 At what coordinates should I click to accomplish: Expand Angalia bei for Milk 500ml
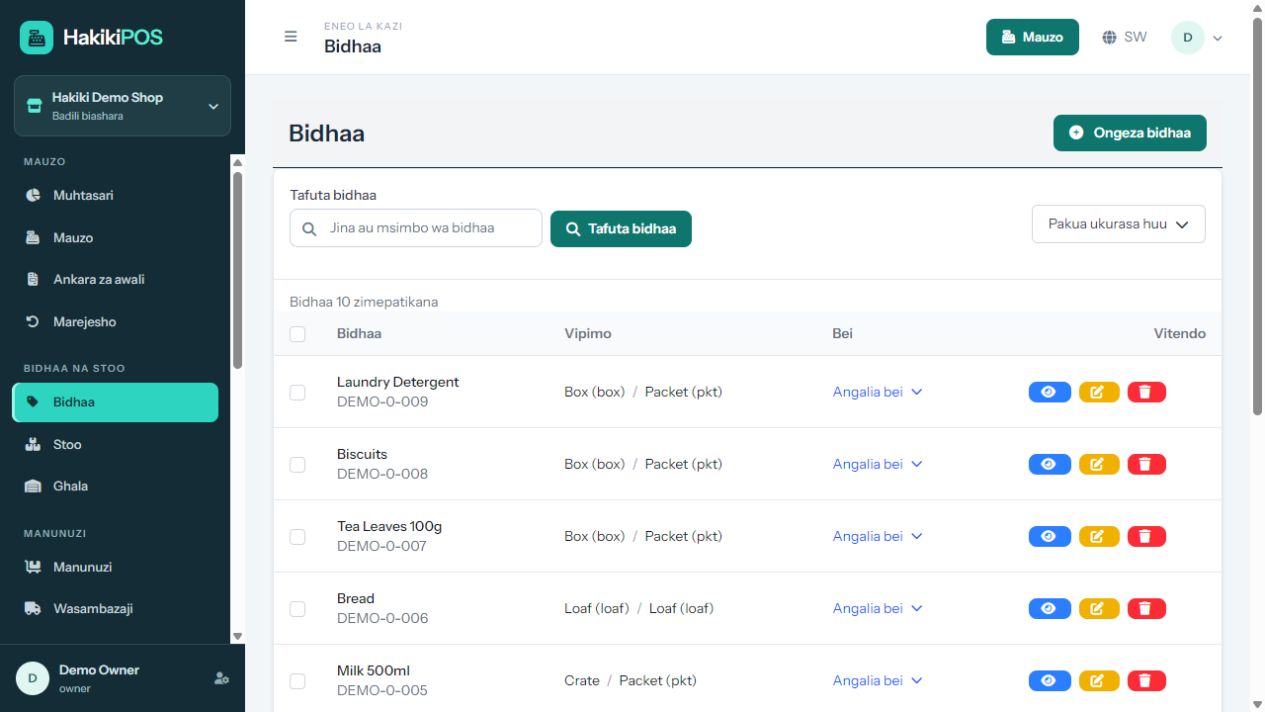pos(877,680)
